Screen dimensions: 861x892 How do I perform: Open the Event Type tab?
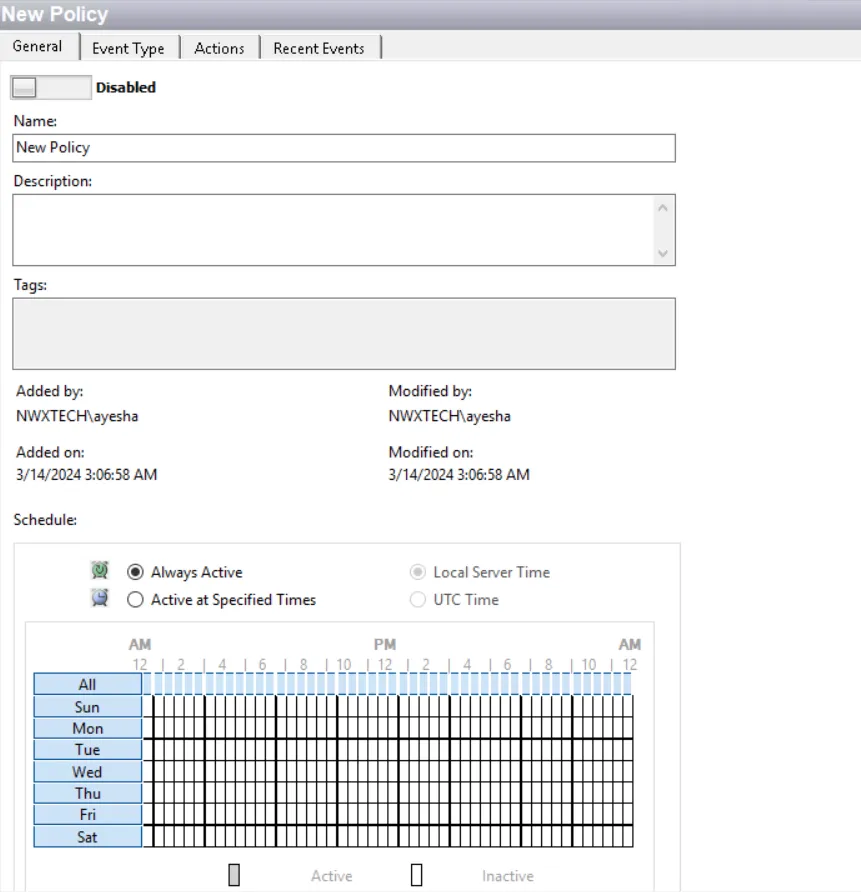pos(128,48)
